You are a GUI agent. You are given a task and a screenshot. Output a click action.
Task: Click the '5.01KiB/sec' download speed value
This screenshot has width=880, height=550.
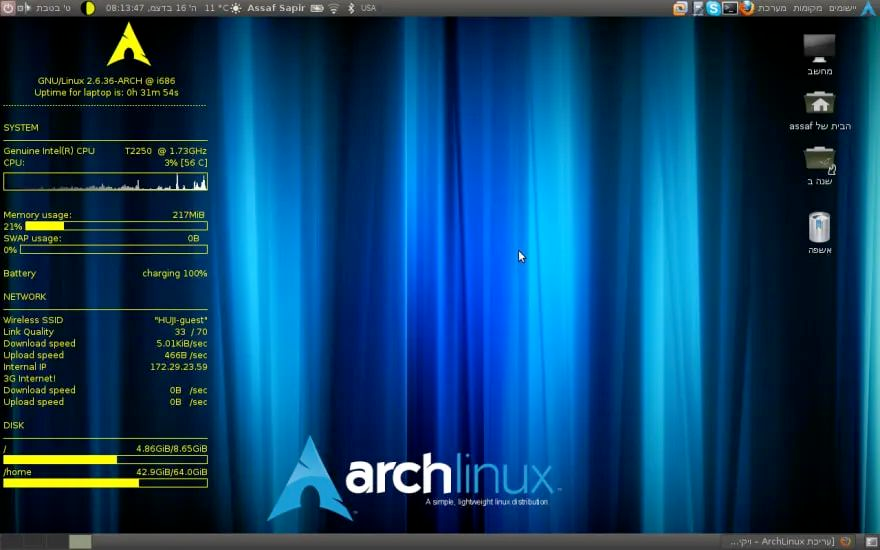click(x=182, y=343)
